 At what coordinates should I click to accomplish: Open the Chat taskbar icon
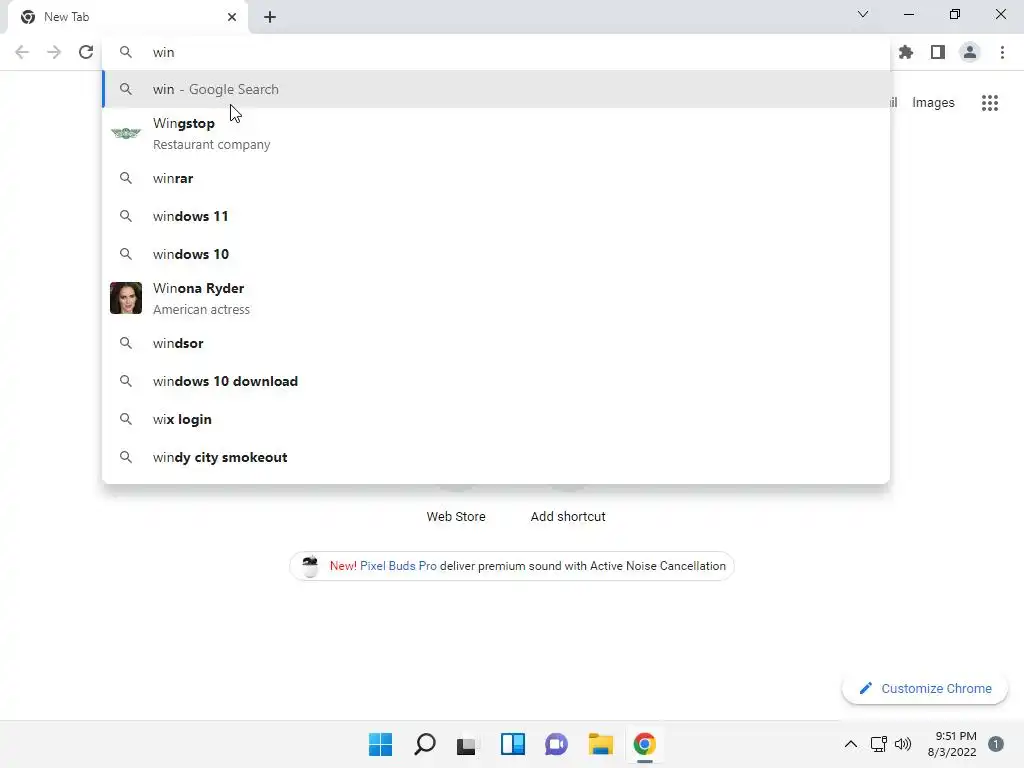(556, 744)
